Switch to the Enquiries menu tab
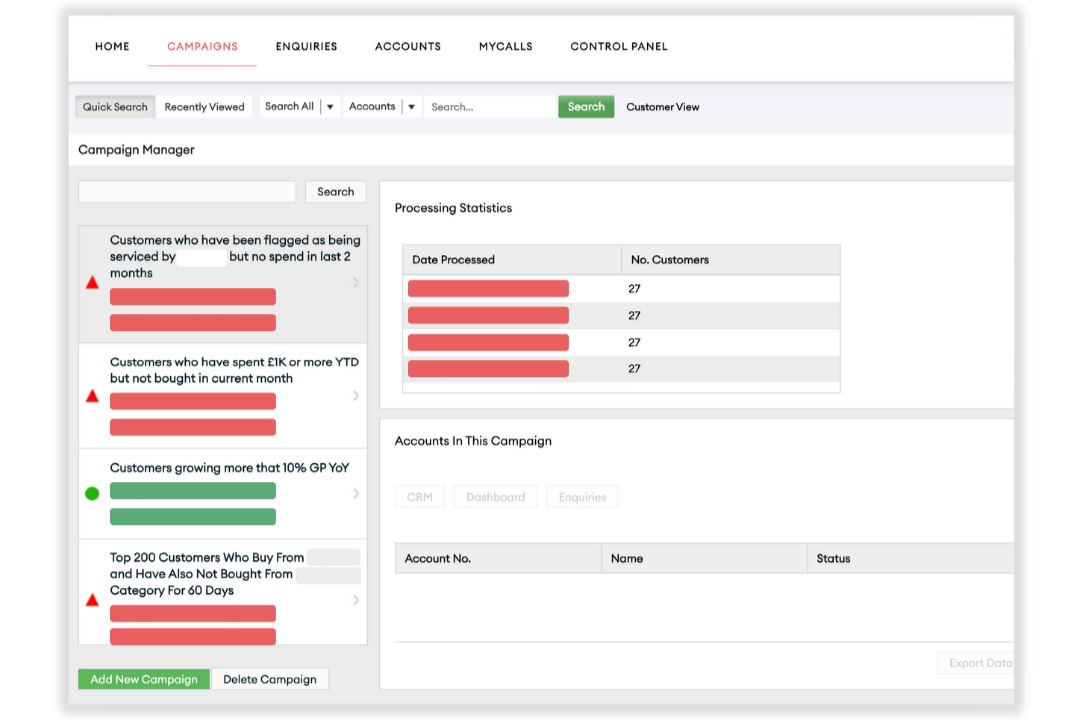The width and height of the screenshot is (1080, 720). click(306, 46)
